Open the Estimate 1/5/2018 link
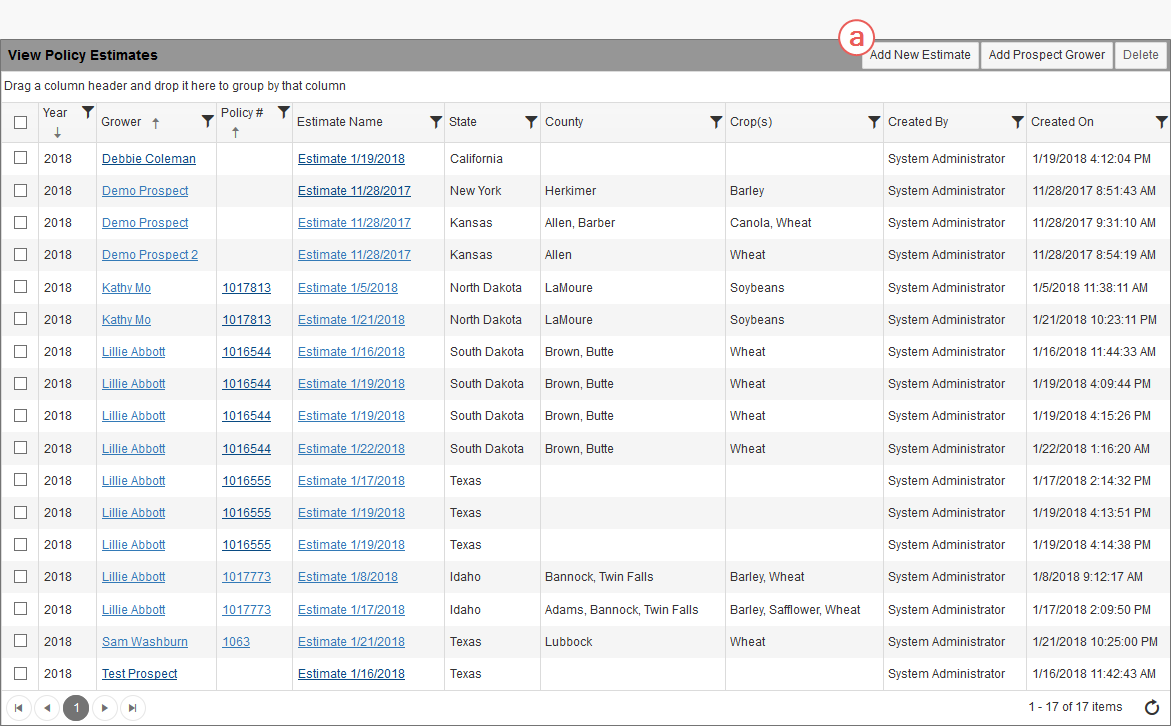The height and width of the screenshot is (726, 1171). tap(348, 288)
